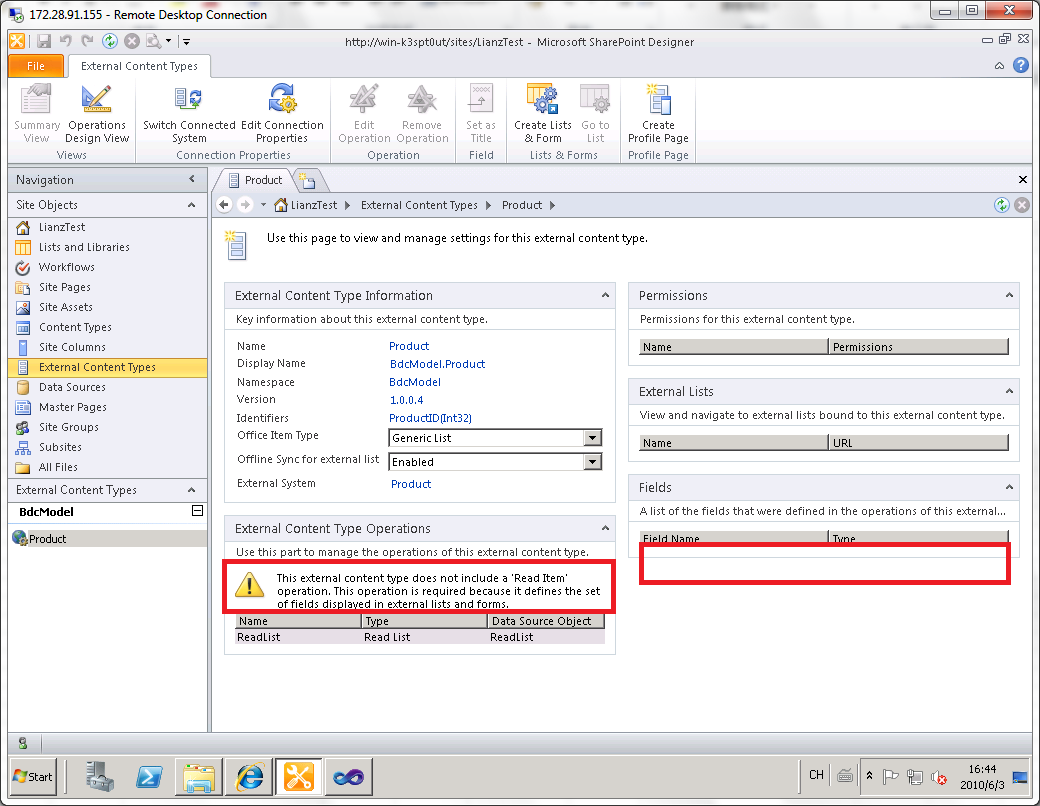The image size is (1040, 806).
Task: Click Redo in quick access toolbar
Action: click(87, 41)
